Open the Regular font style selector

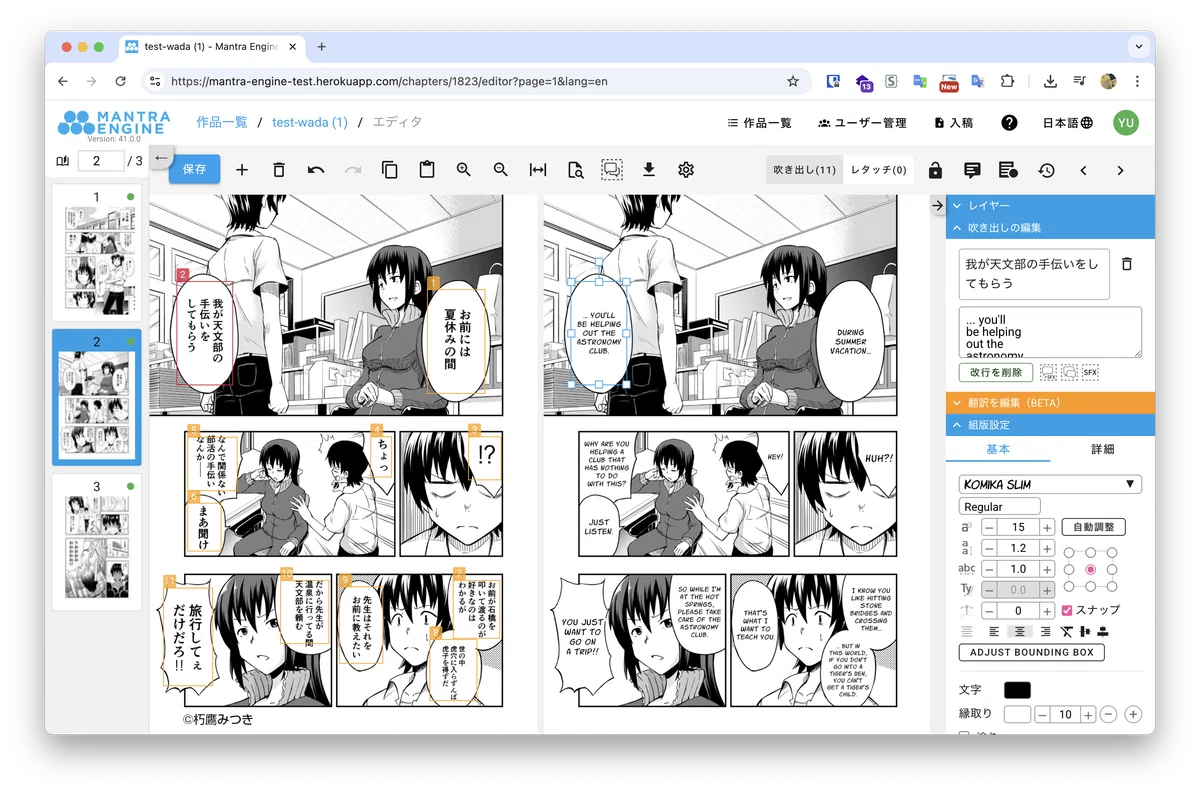coord(1000,507)
